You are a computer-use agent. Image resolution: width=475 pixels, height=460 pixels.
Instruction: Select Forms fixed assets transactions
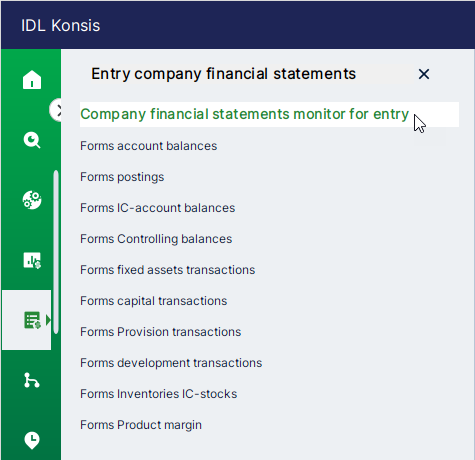coord(167,270)
